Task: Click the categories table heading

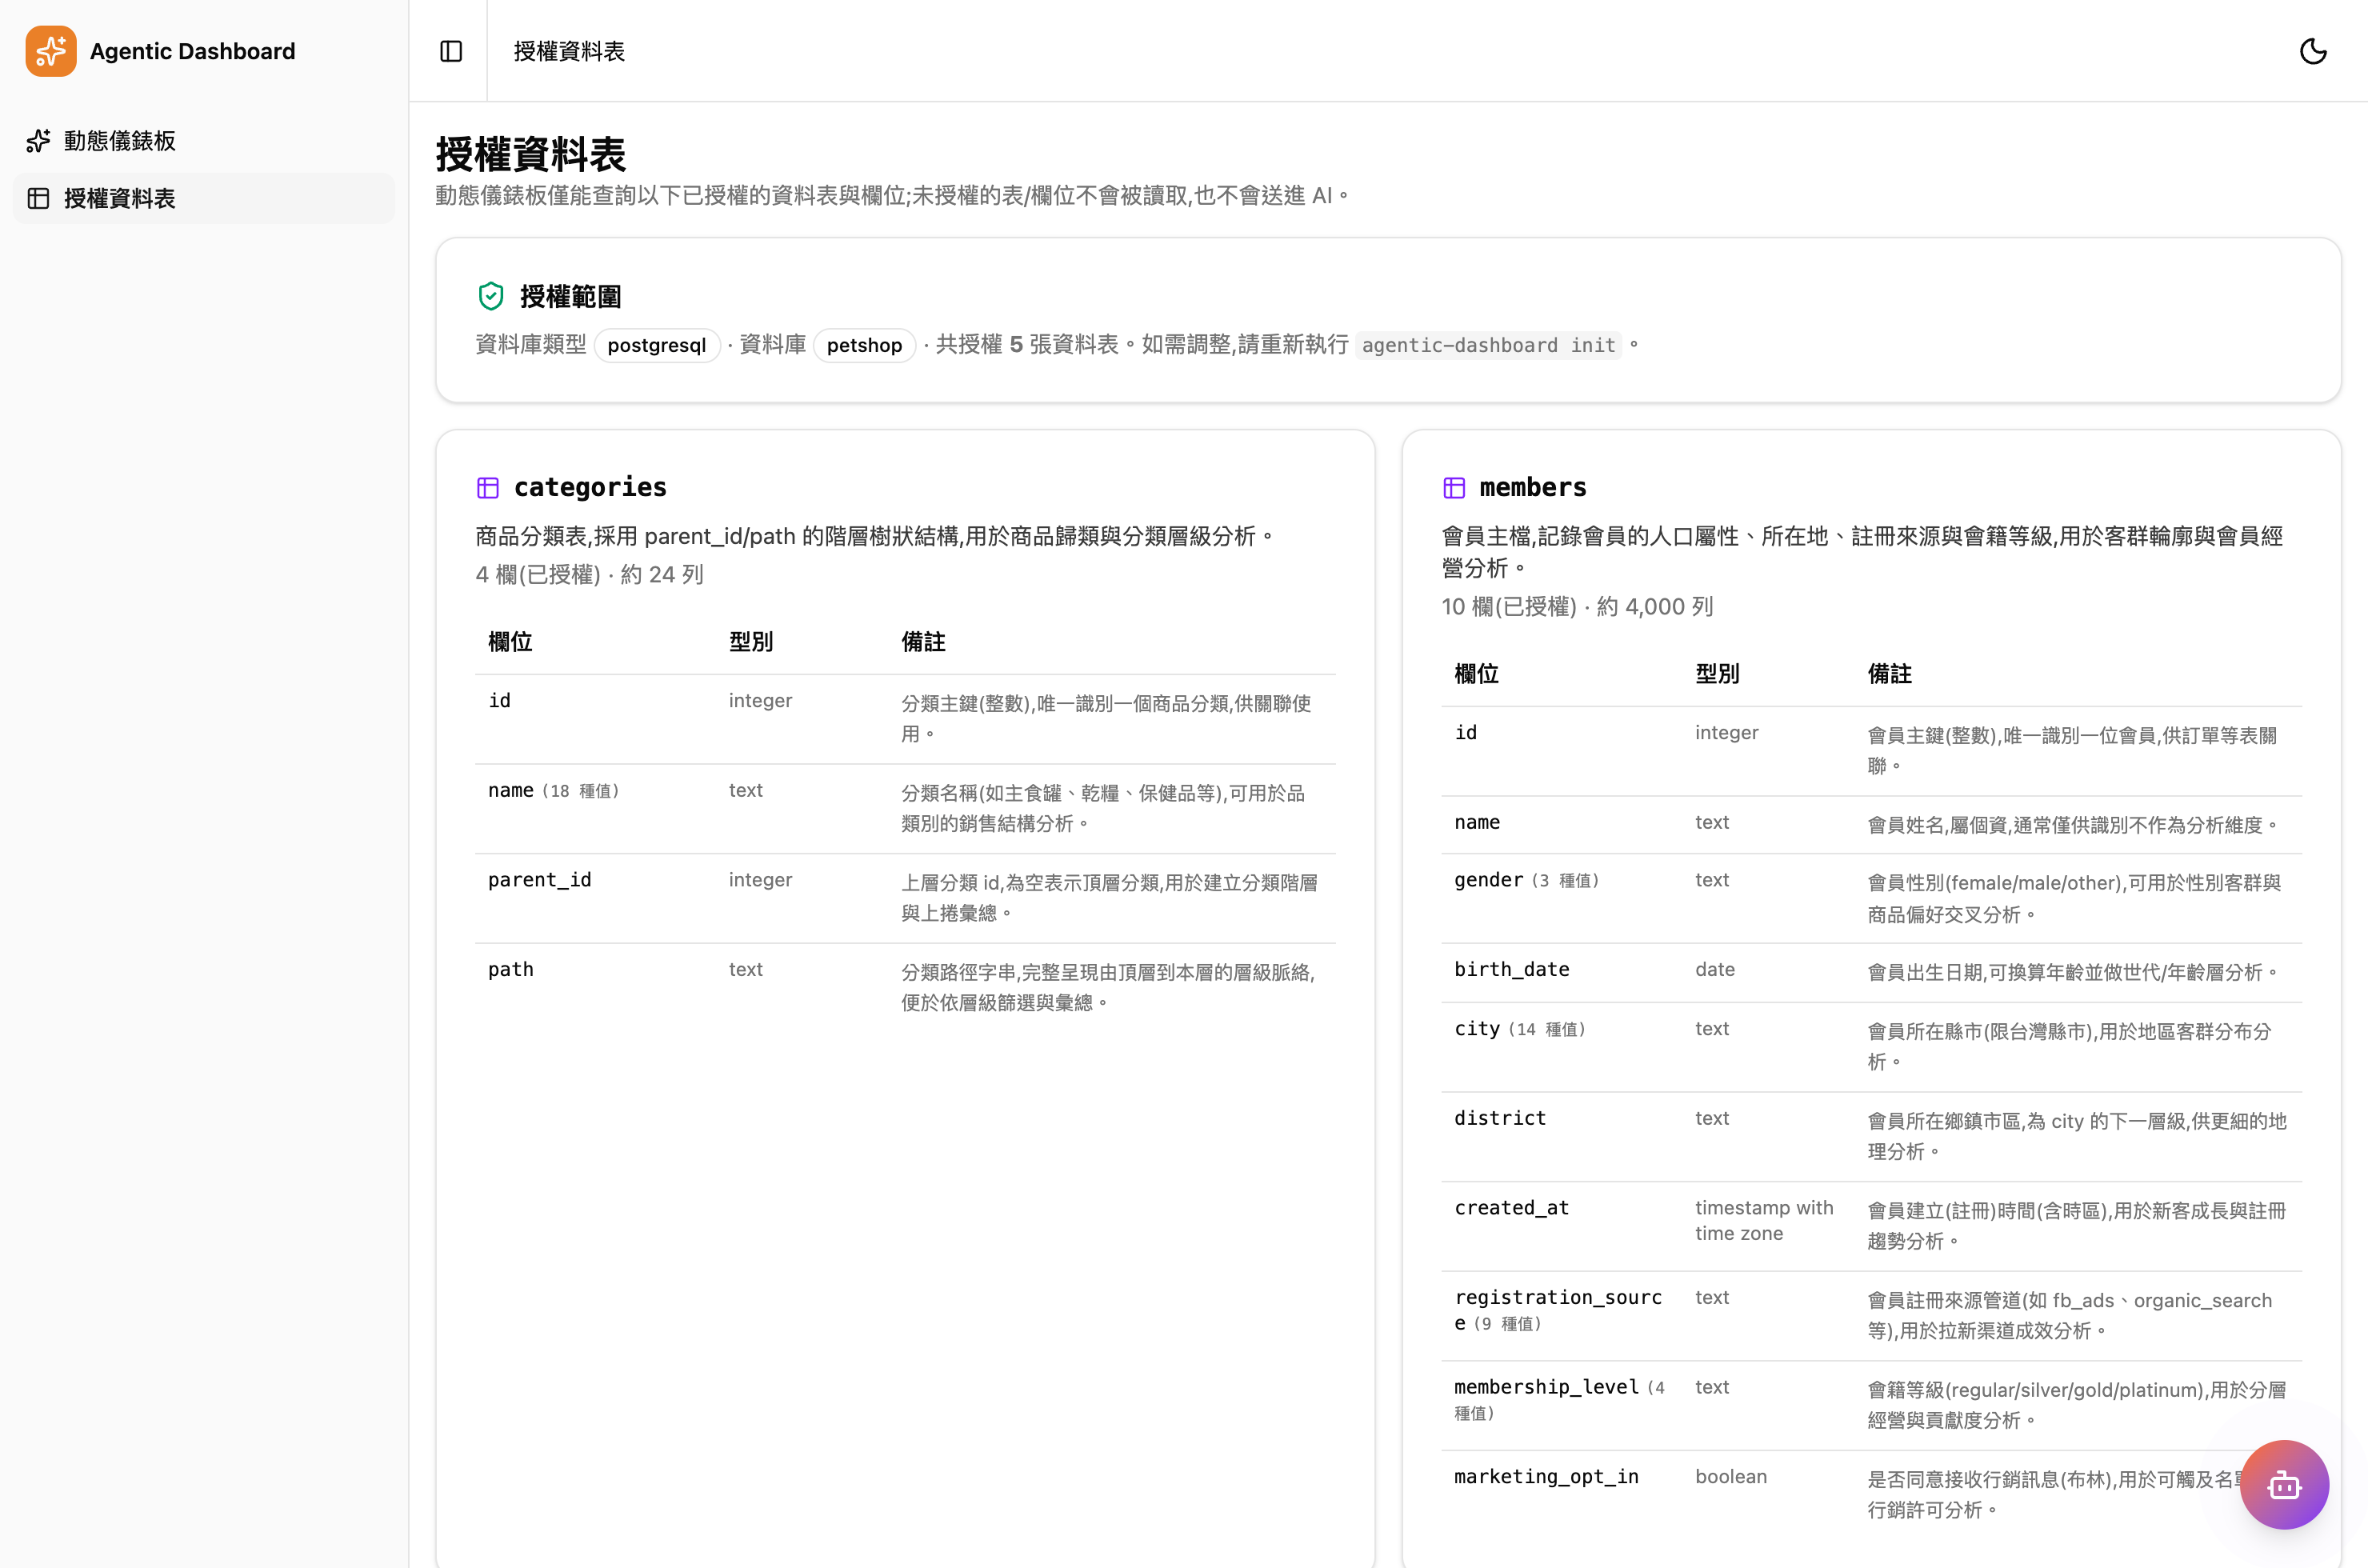Action: [x=590, y=487]
